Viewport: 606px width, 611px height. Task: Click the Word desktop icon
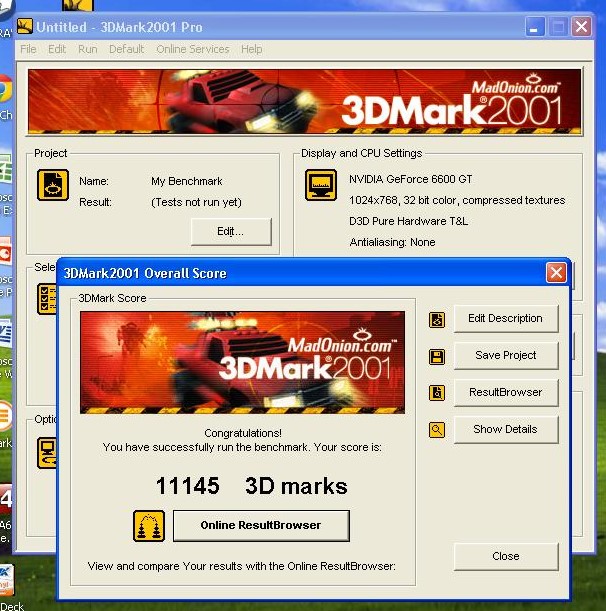[x=5, y=333]
